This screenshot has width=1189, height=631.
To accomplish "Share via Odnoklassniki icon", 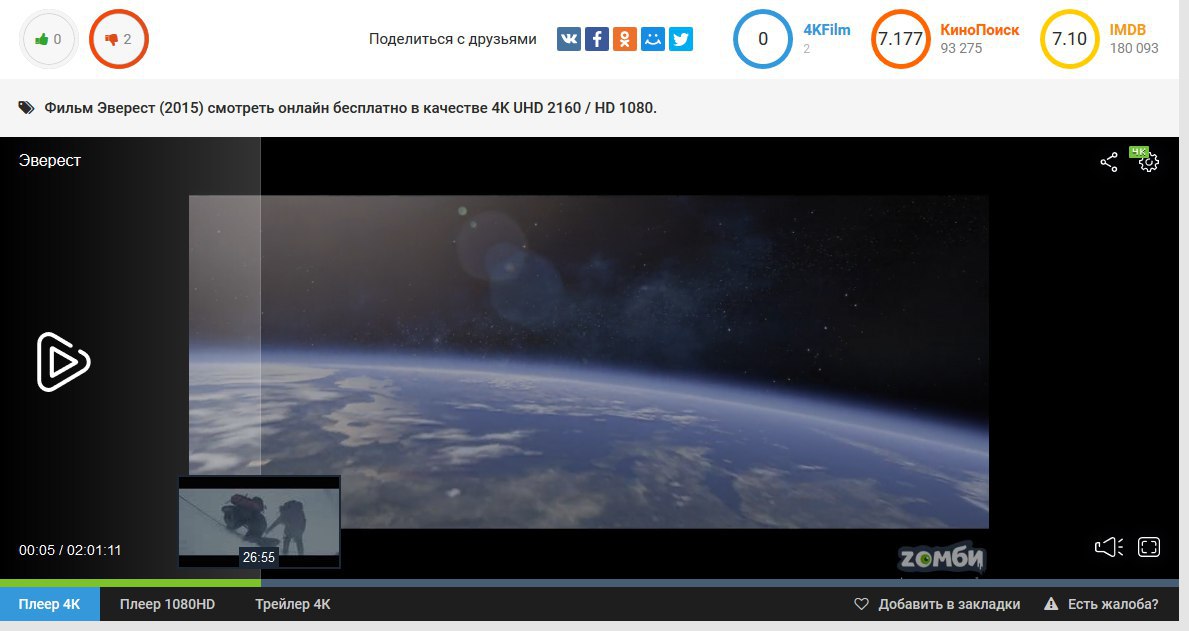I will tap(625, 39).
